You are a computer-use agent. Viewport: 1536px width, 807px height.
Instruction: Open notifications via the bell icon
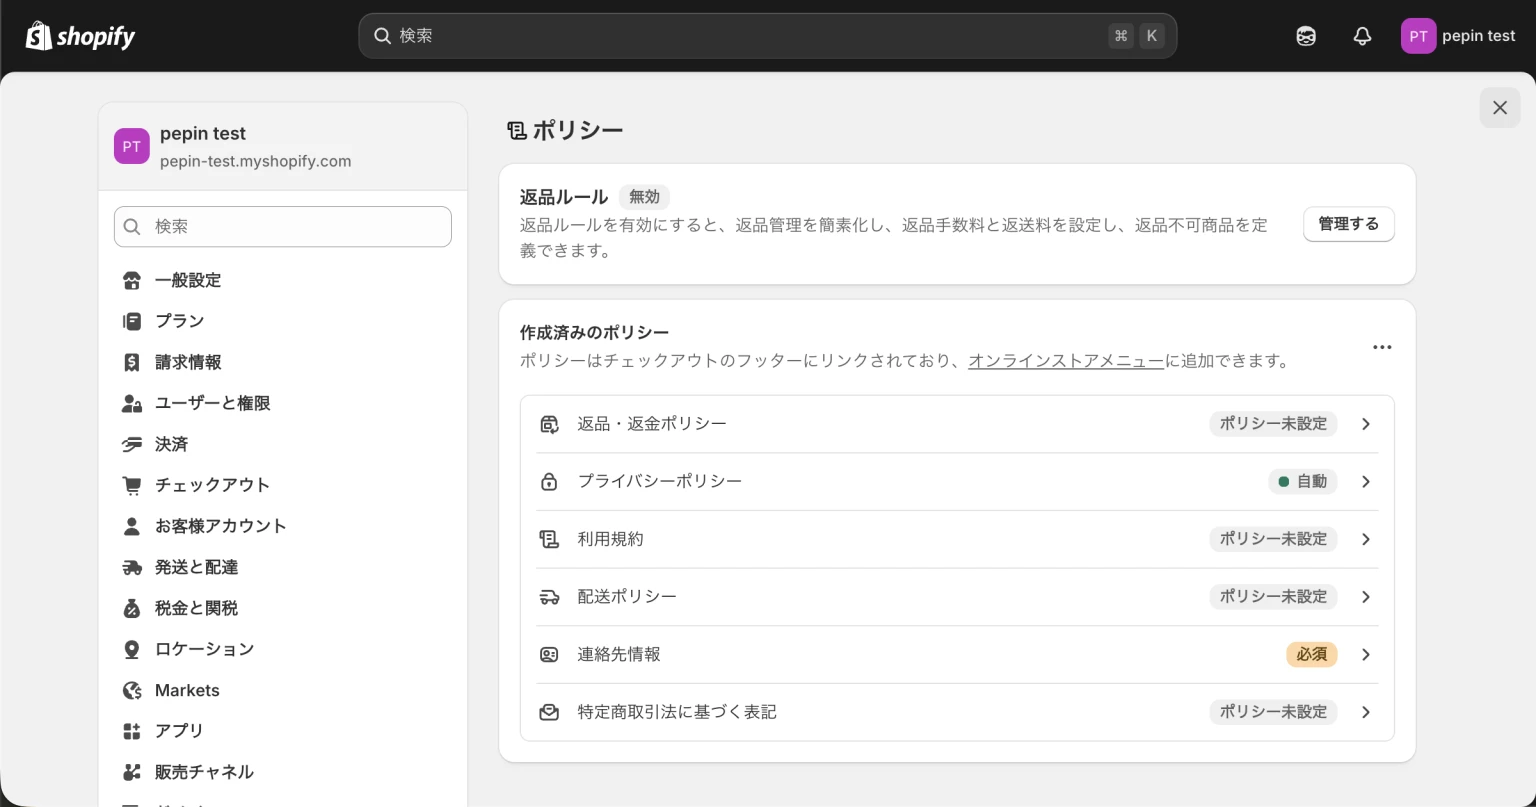click(1362, 35)
